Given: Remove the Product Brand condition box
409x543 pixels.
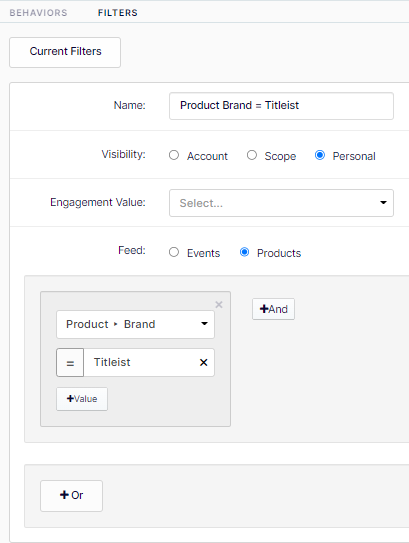Looking at the screenshot, I should [x=219, y=305].
